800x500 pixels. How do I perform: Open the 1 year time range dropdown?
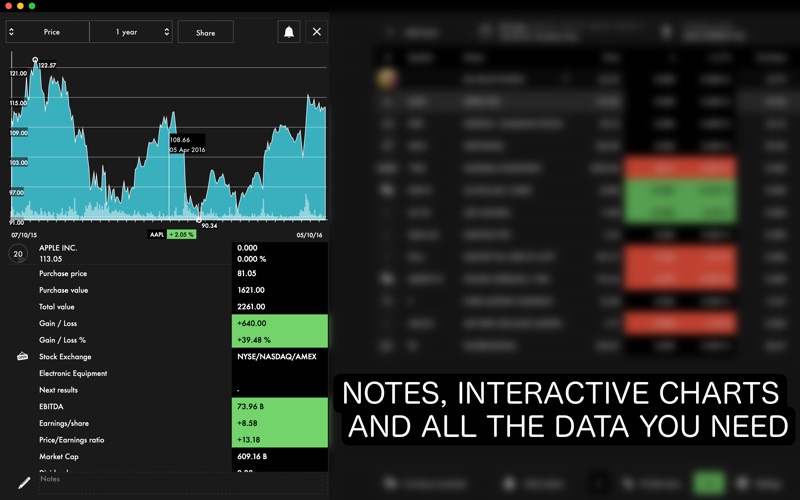click(x=130, y=32)
